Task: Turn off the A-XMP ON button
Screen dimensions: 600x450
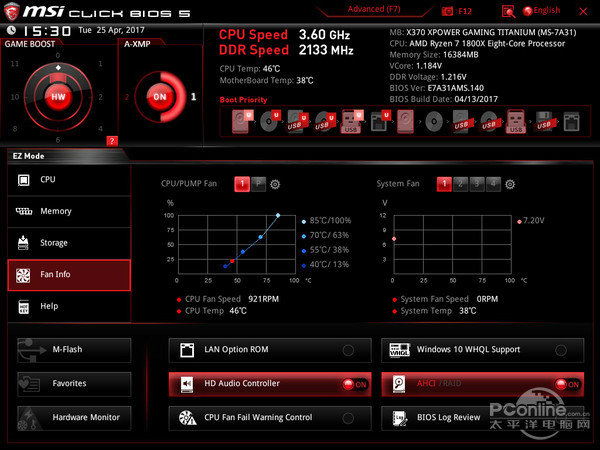Action: point(160,97)
